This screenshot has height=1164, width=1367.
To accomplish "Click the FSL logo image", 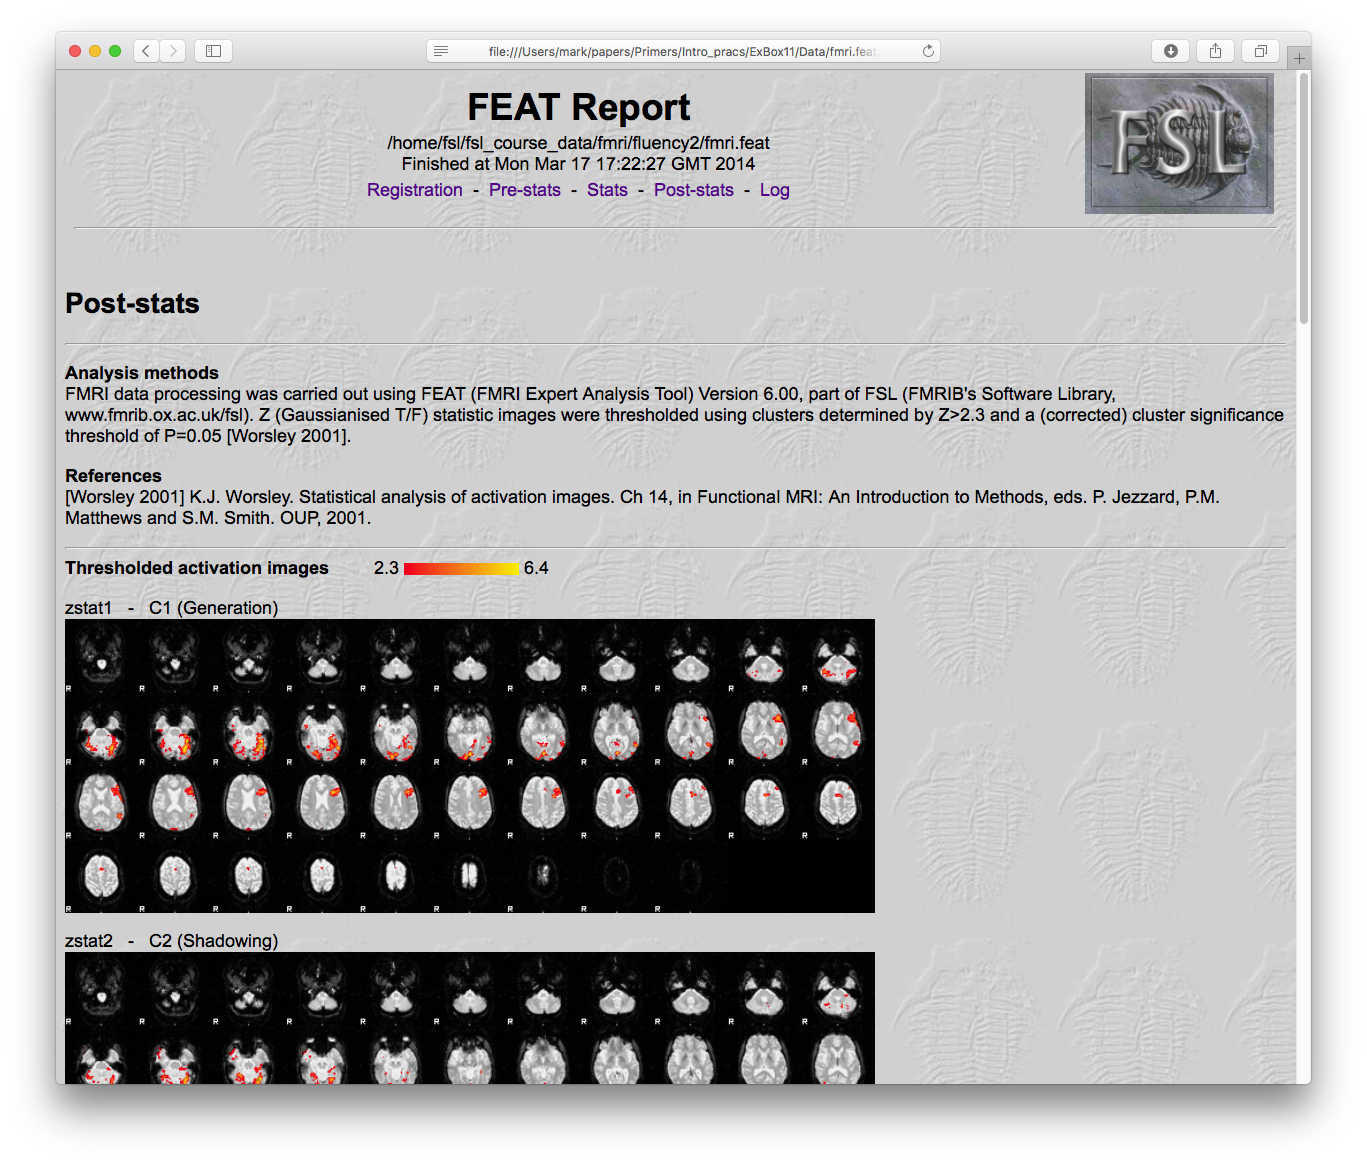I will (1179, 143).
